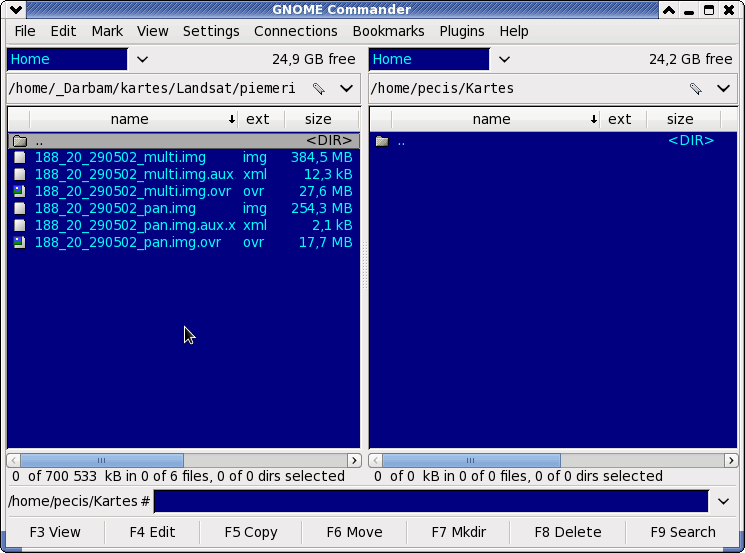
Task: Sort left pane by name column
Action: 134,119
